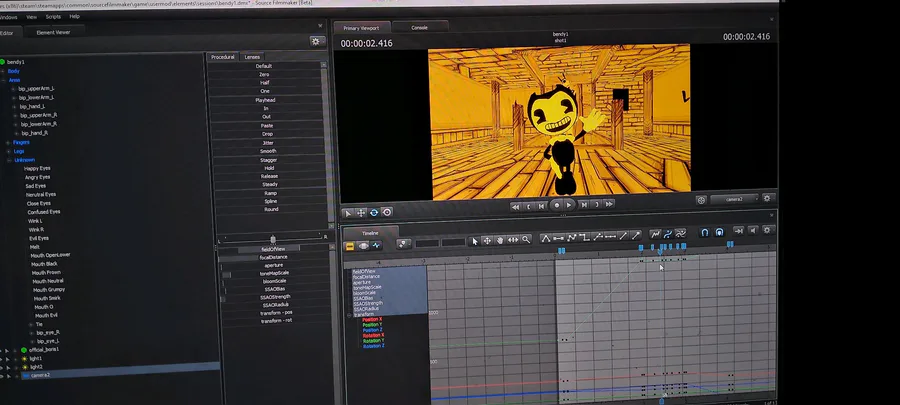Play the shot in the viewport
This screenshot has width=900, height=405.
pos(569,205)
